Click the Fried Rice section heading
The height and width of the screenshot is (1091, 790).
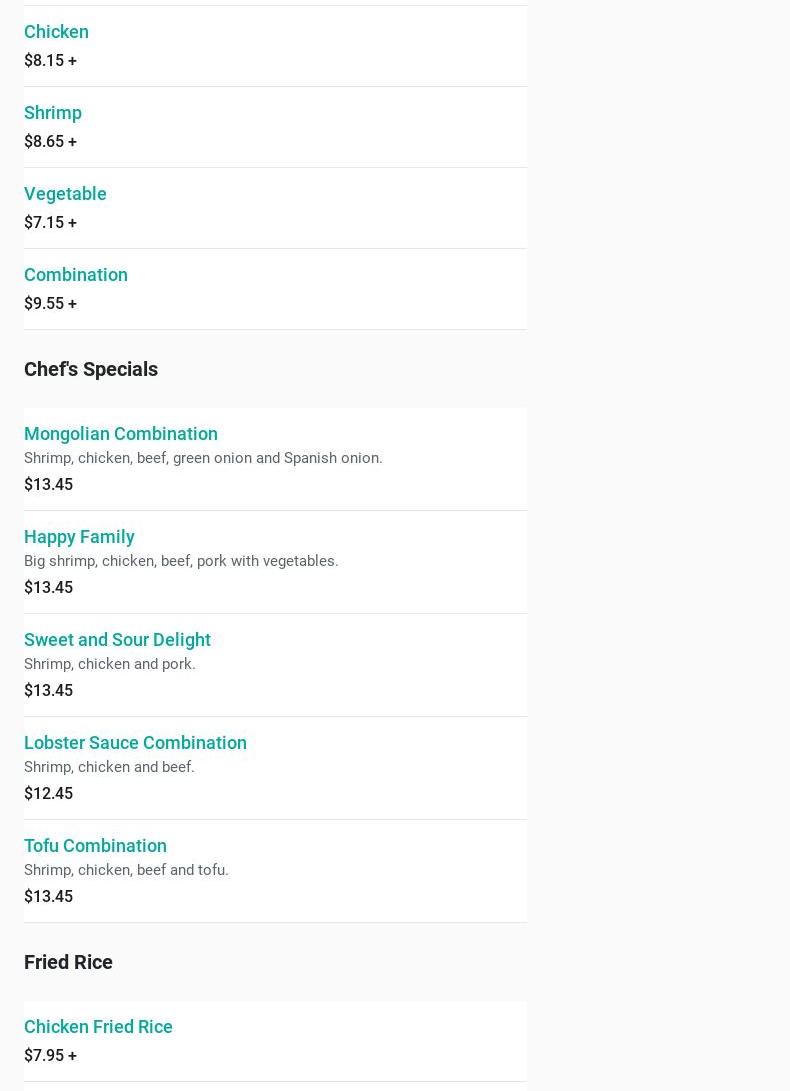pos(68,962)
